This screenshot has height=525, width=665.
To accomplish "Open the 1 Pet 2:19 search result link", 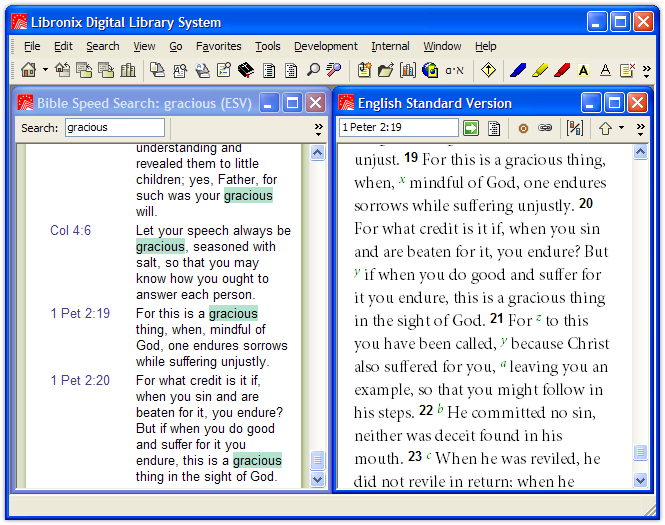I will 80,313.
